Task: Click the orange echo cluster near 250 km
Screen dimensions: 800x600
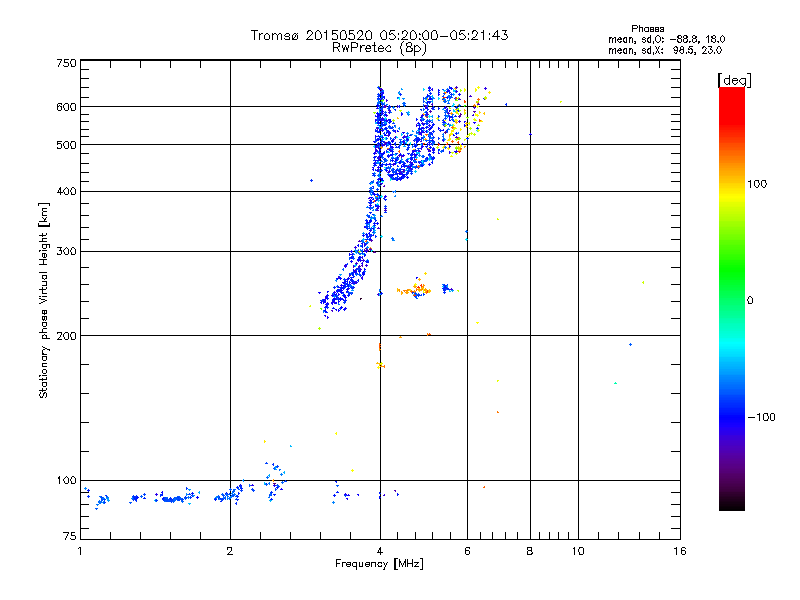Action: 414,289
